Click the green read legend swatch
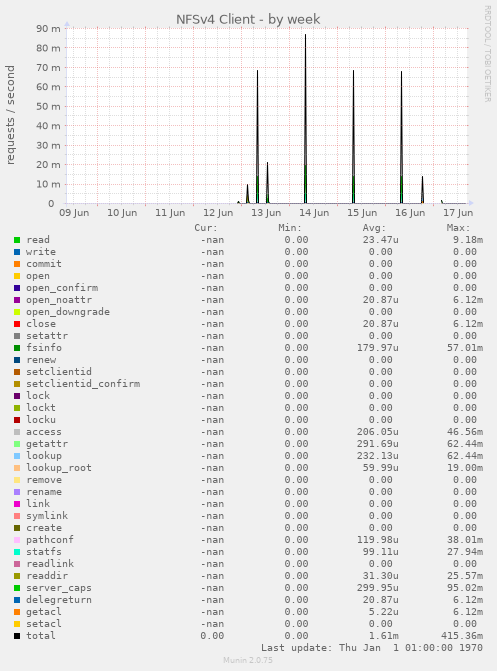The height and width of the screenshot is (671, 497). (17, 240)
